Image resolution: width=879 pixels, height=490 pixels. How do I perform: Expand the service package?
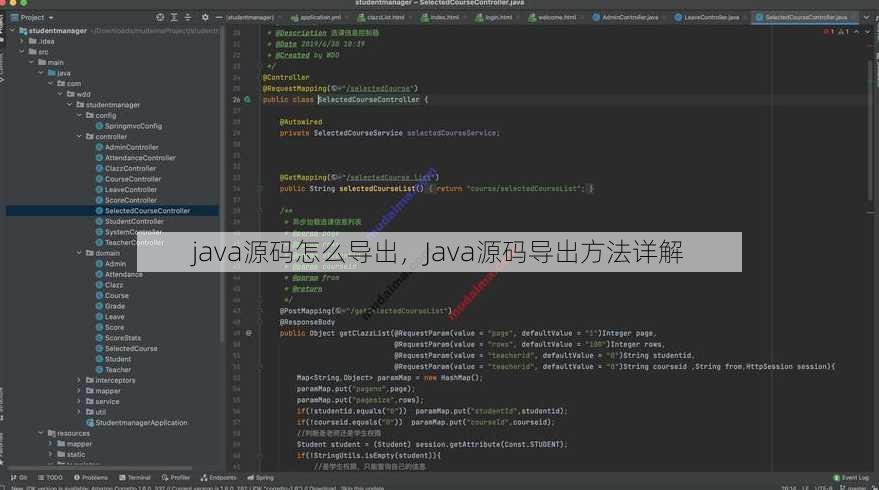pos(79,401)
